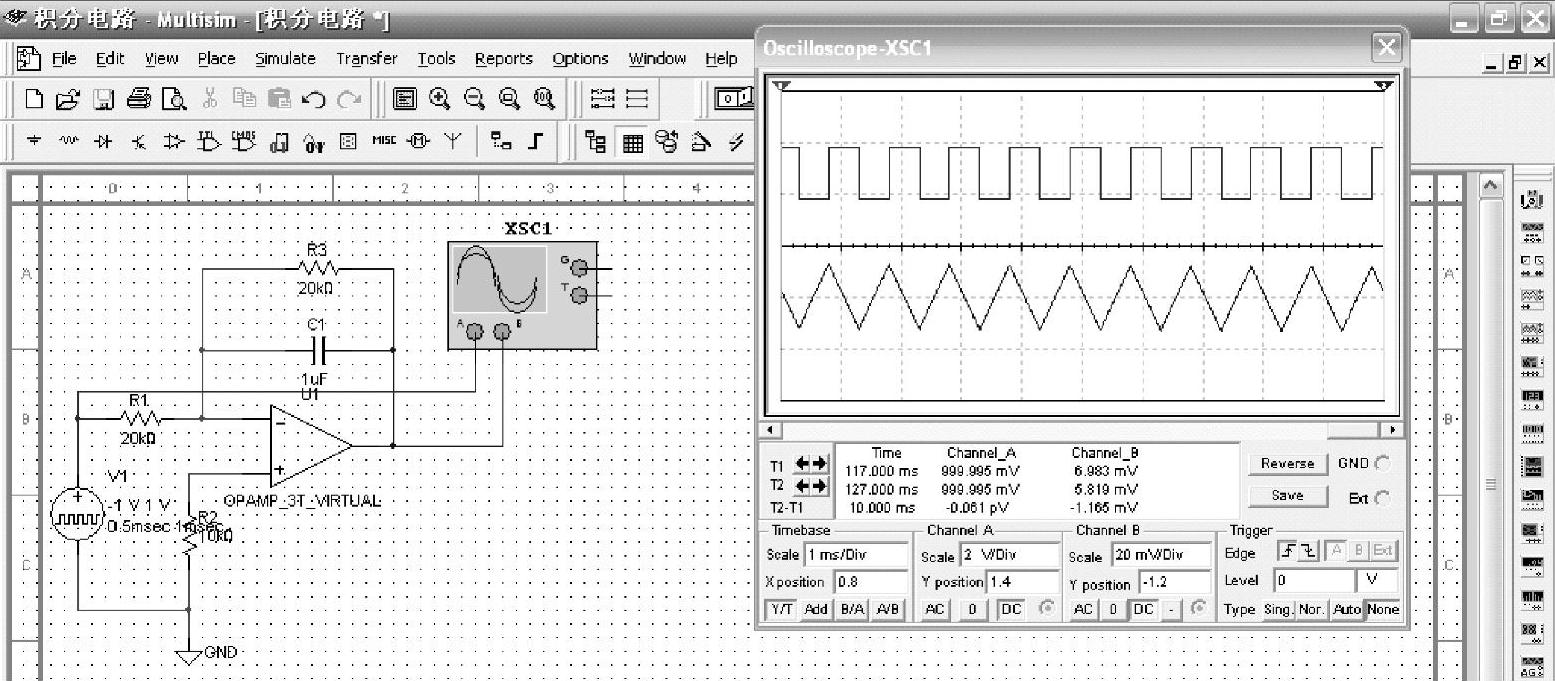Open the Sources component group
1555x681 pixels.
pos(33,141)
